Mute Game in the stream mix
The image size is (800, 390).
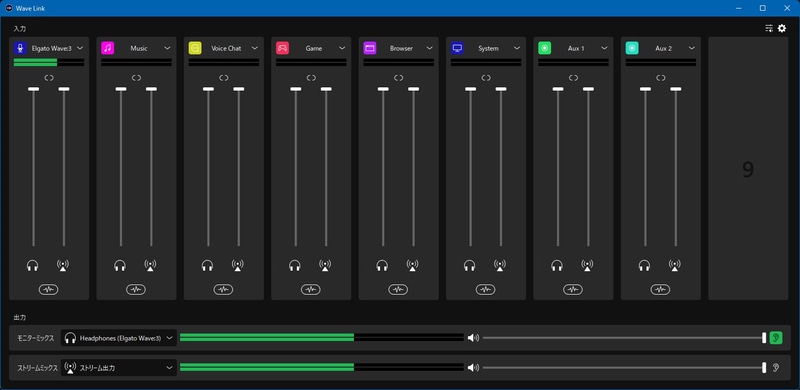click(325, 265)
